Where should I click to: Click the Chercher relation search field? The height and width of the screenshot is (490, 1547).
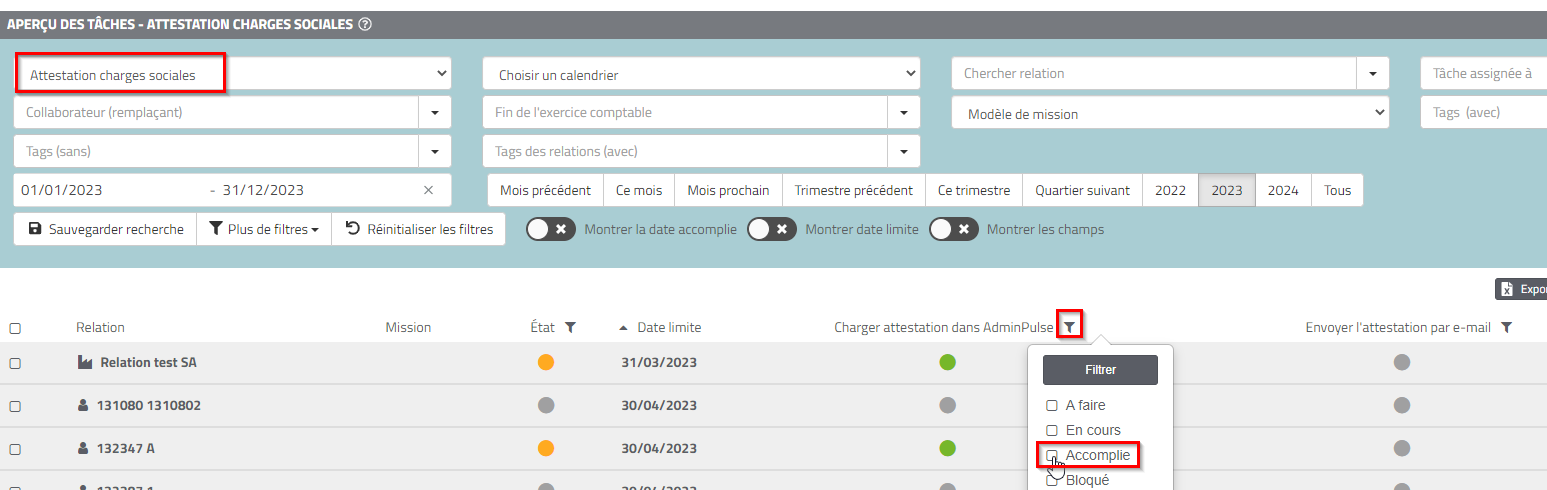[1153, 74]
